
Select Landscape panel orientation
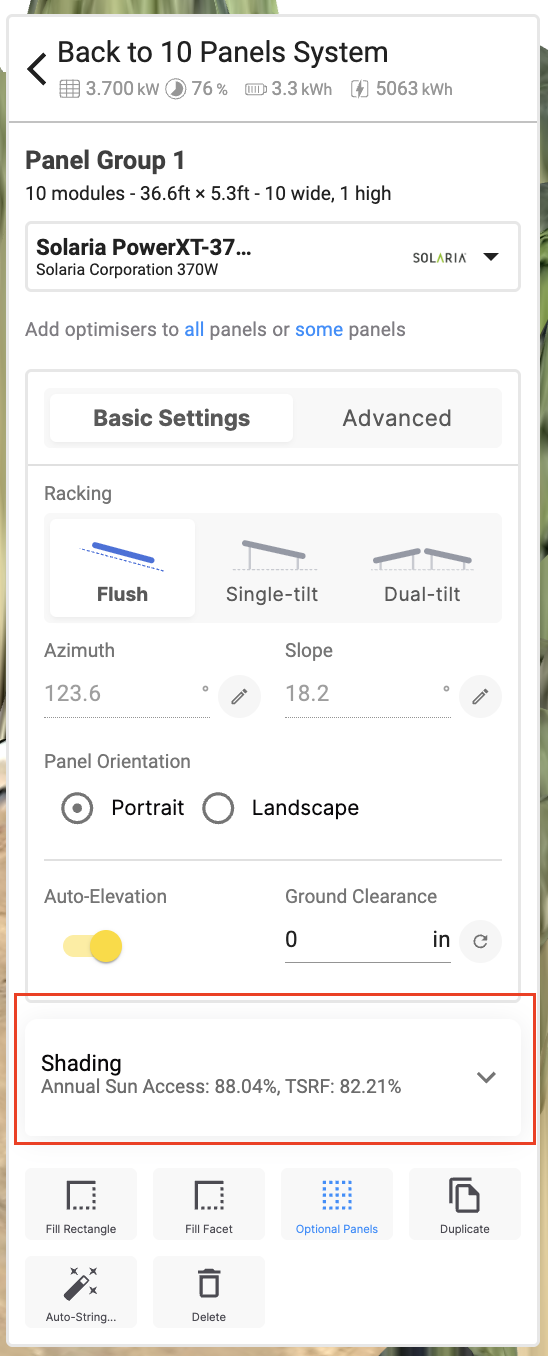click(x=218, y=808)
